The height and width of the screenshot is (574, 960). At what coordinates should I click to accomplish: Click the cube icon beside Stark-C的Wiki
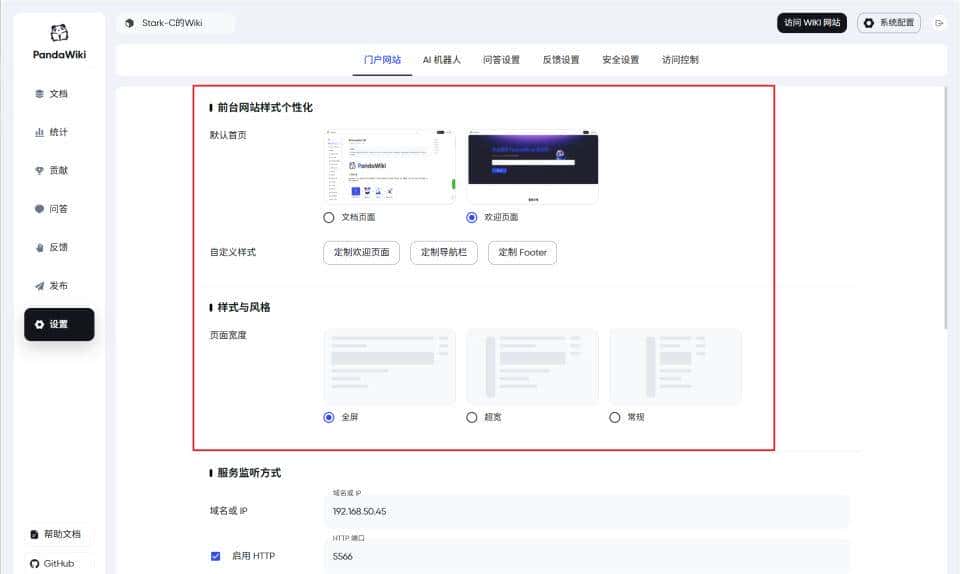click(x=129, y=23)
